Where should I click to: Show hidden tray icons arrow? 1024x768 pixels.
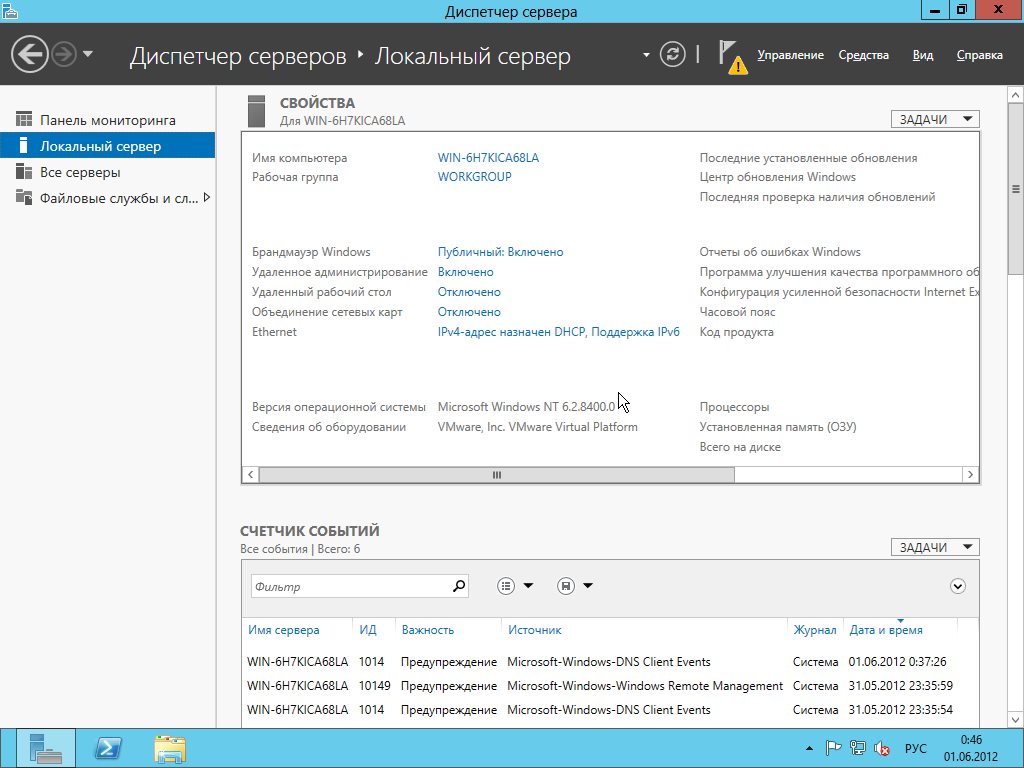tap(809, 748)
